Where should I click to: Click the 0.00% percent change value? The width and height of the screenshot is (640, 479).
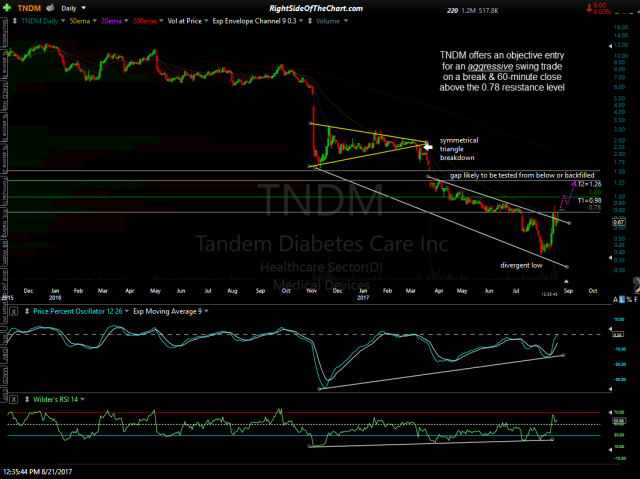(x=602, y=12)
